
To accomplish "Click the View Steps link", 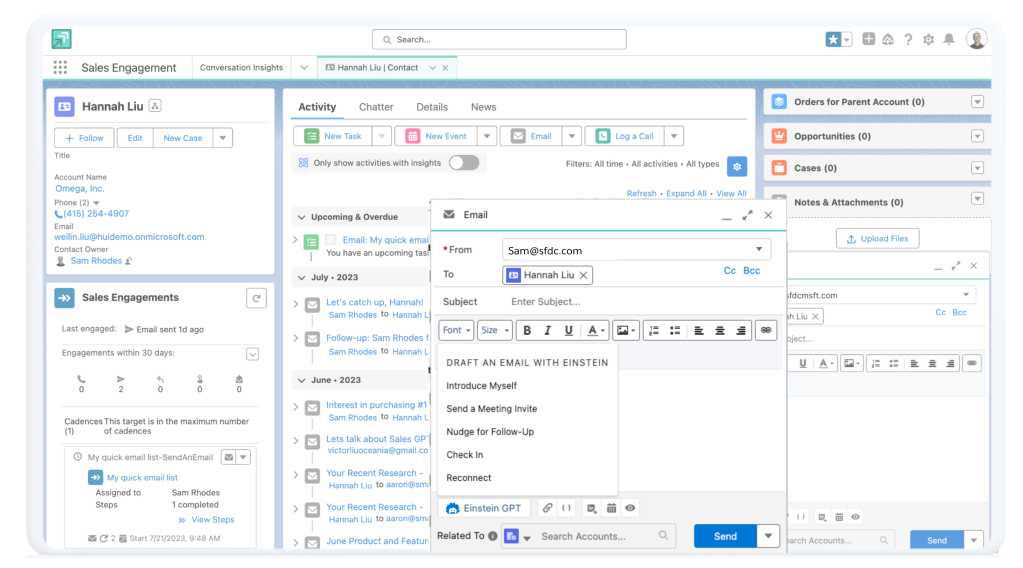I will coord(213,520).
